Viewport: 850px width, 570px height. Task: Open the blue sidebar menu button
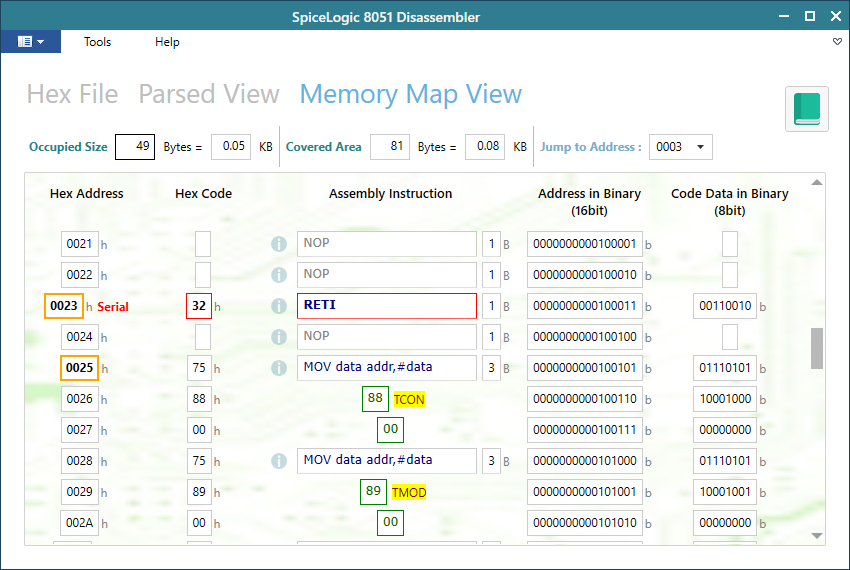(x=31, y=42)
